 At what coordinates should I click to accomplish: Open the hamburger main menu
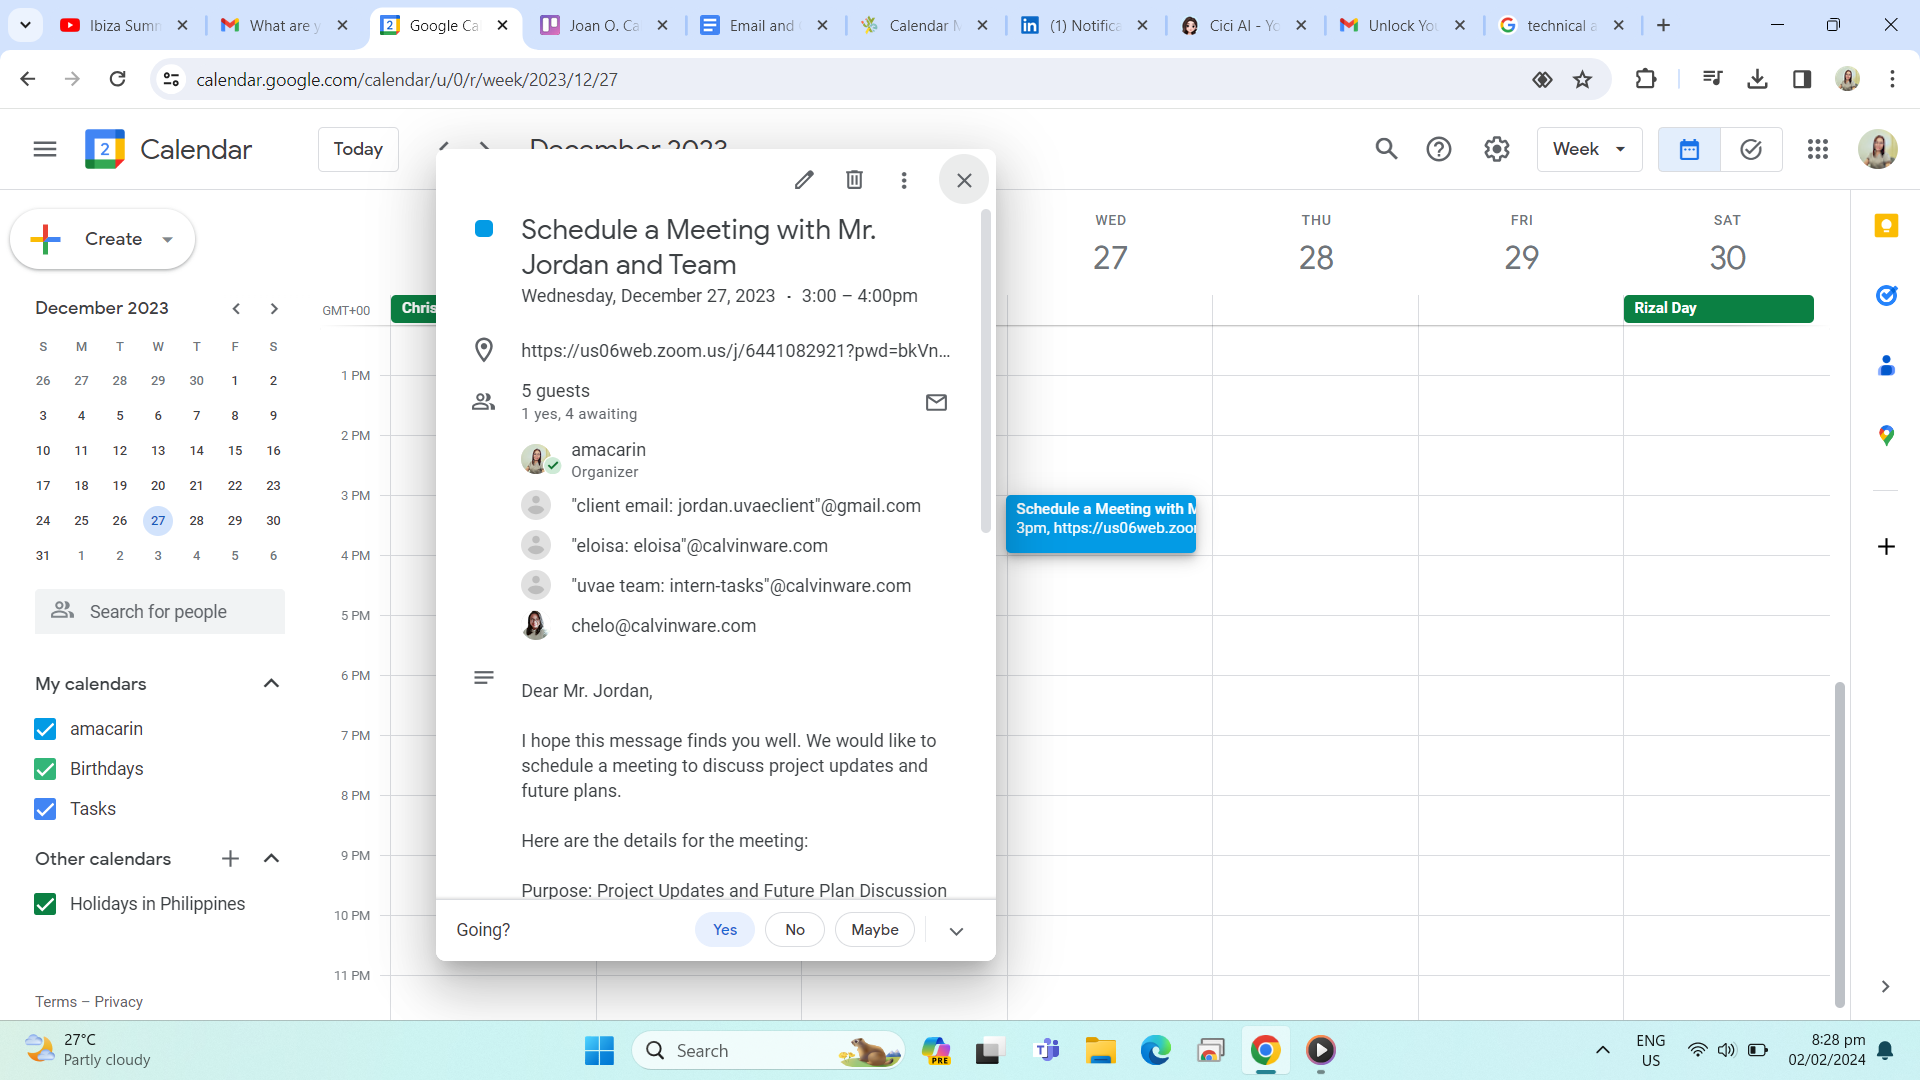[44, 148]
